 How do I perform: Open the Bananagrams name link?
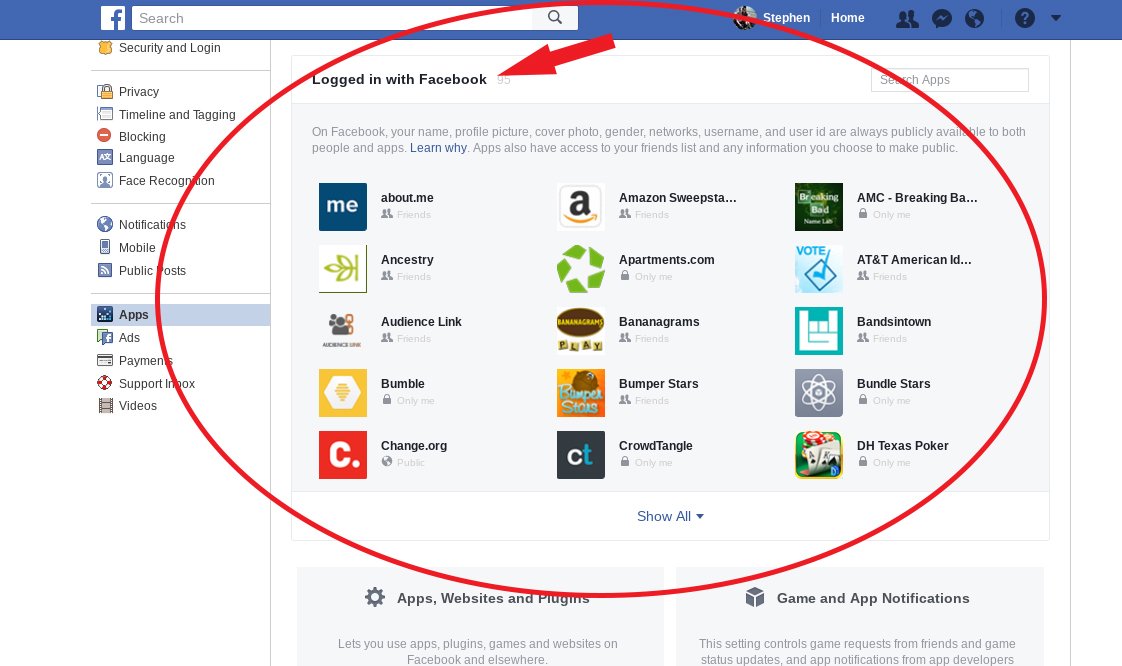[x=659, y=322]
